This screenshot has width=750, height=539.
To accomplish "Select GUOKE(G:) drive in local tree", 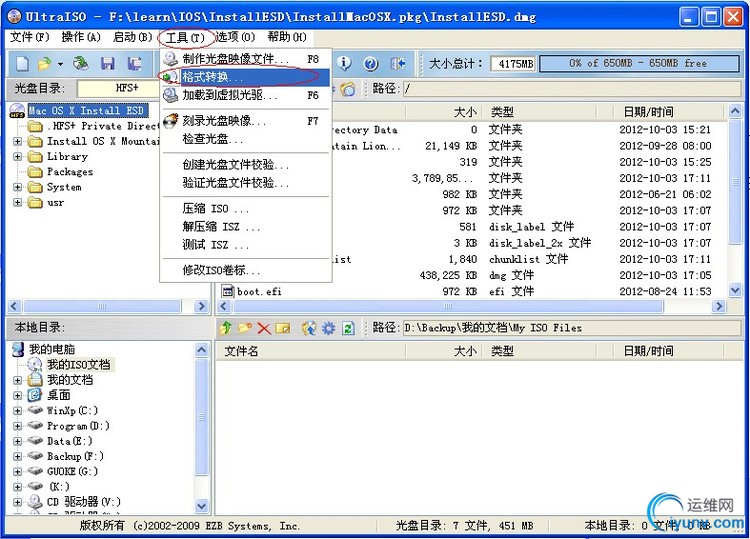I will pyautogui.click(x=72, y=472).
